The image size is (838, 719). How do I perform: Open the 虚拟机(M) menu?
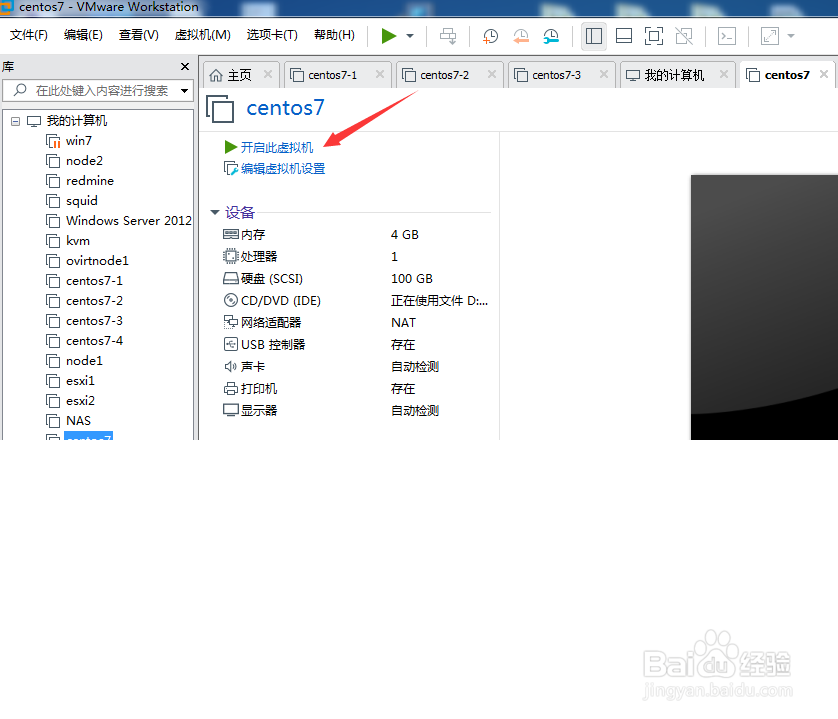tap(203, 35)
